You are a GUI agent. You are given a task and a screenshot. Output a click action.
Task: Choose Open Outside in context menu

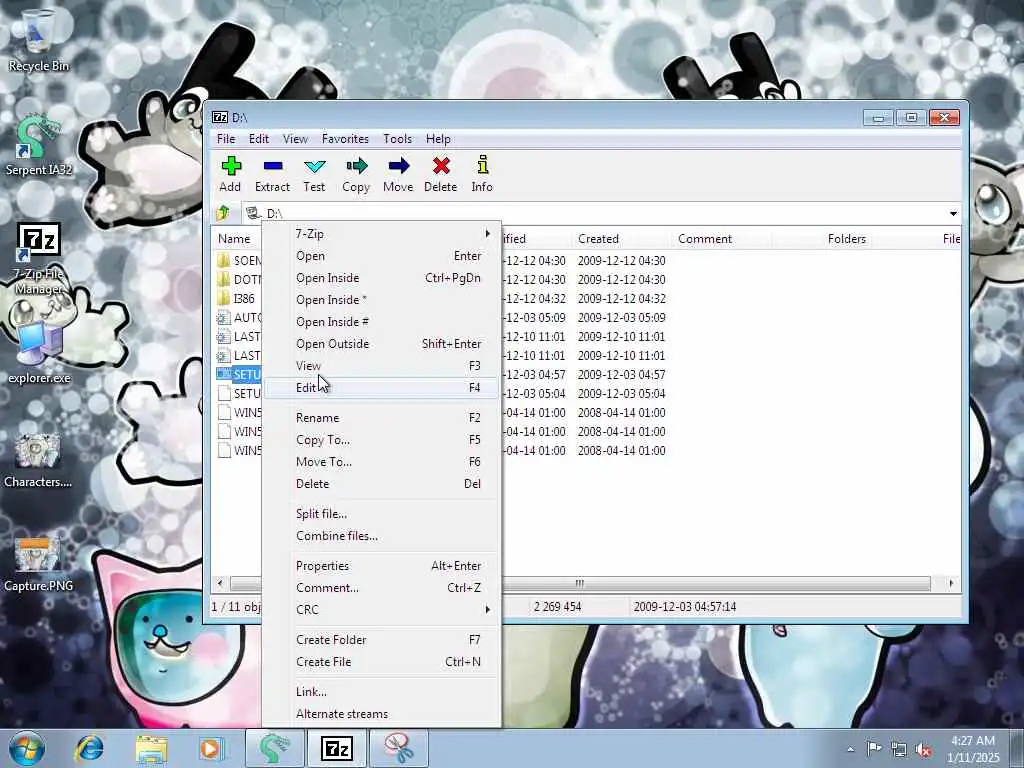(x=381, y=344)
